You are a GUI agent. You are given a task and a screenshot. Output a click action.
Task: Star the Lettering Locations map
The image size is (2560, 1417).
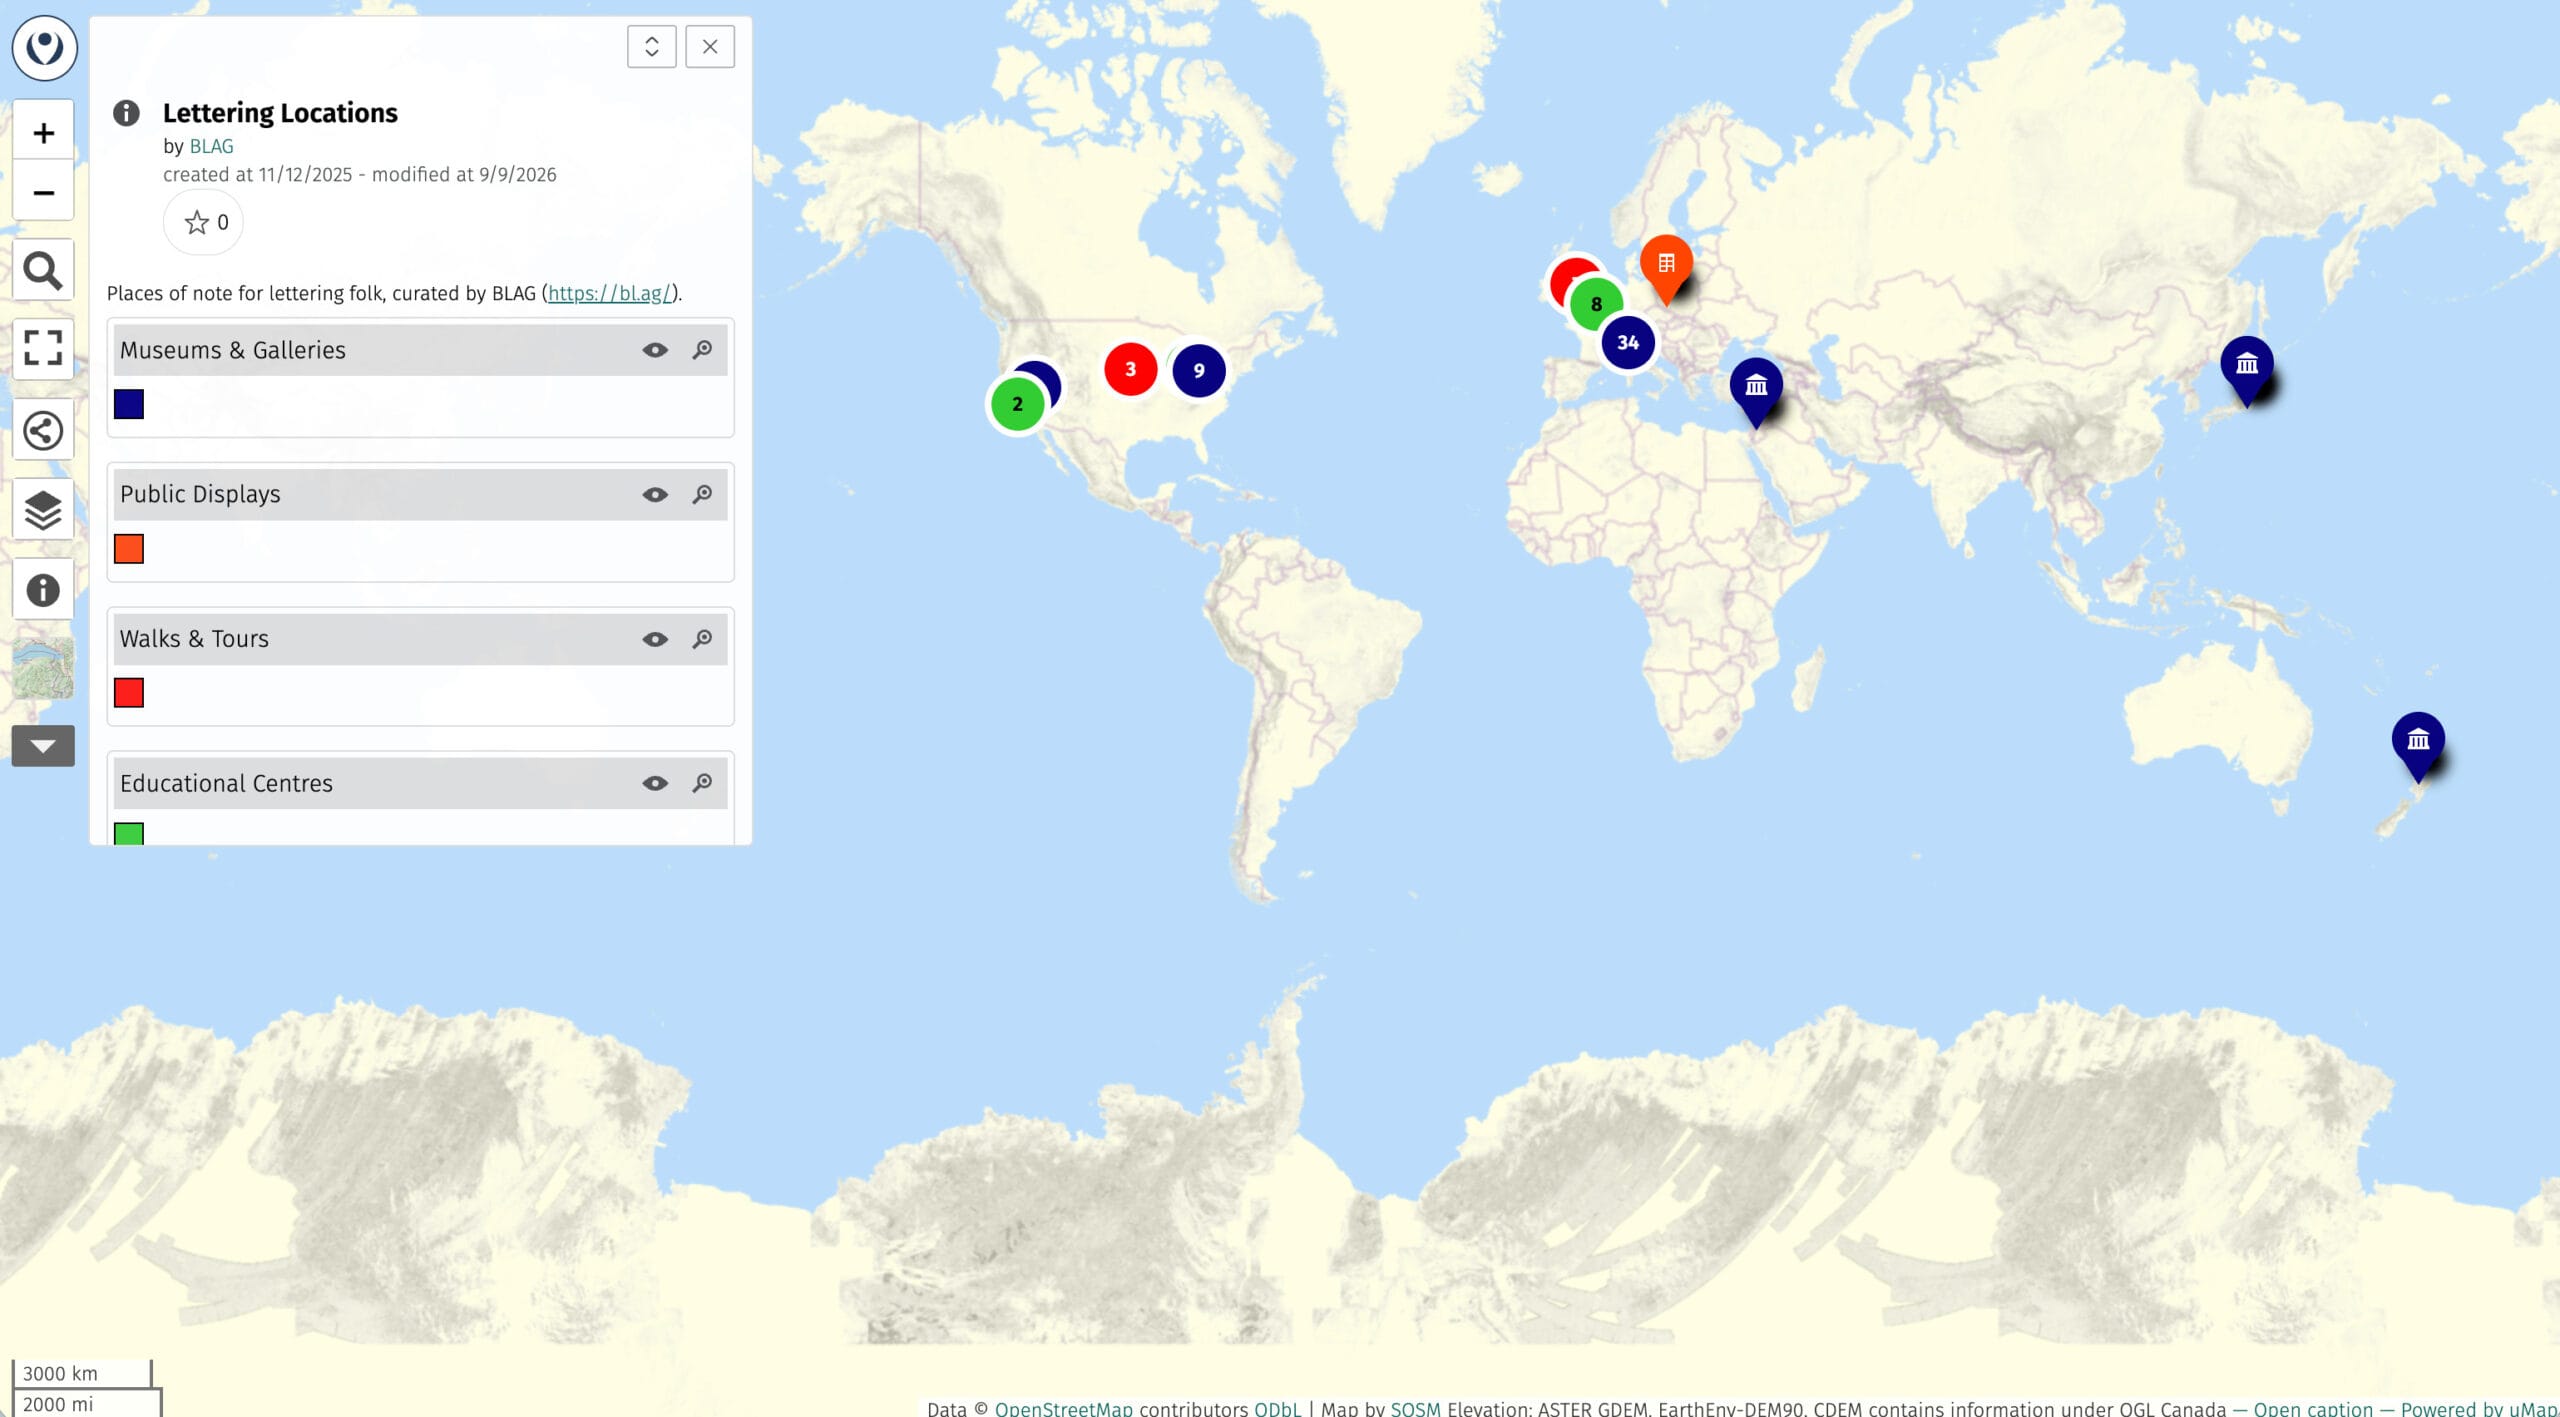click(204, 222)
